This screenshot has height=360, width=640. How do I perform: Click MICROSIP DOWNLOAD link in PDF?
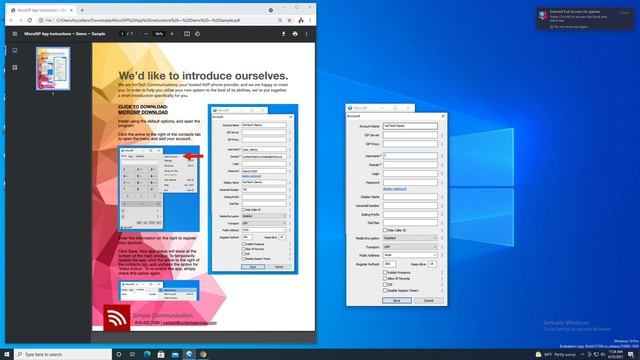143,112
